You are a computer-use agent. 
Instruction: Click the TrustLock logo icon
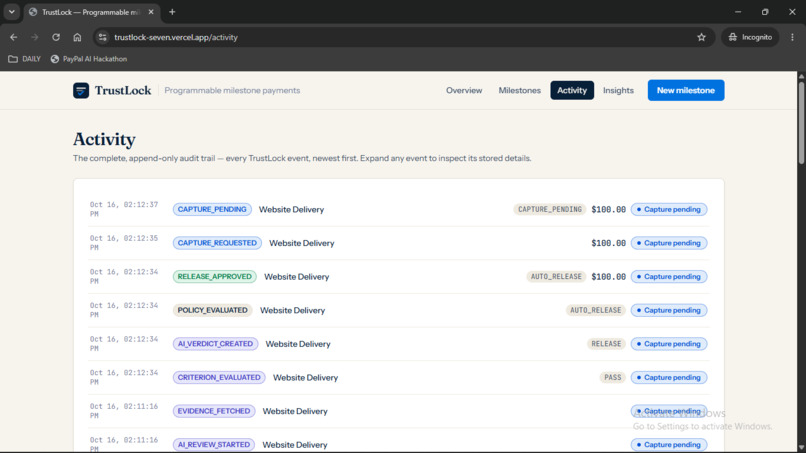(81, 90)
